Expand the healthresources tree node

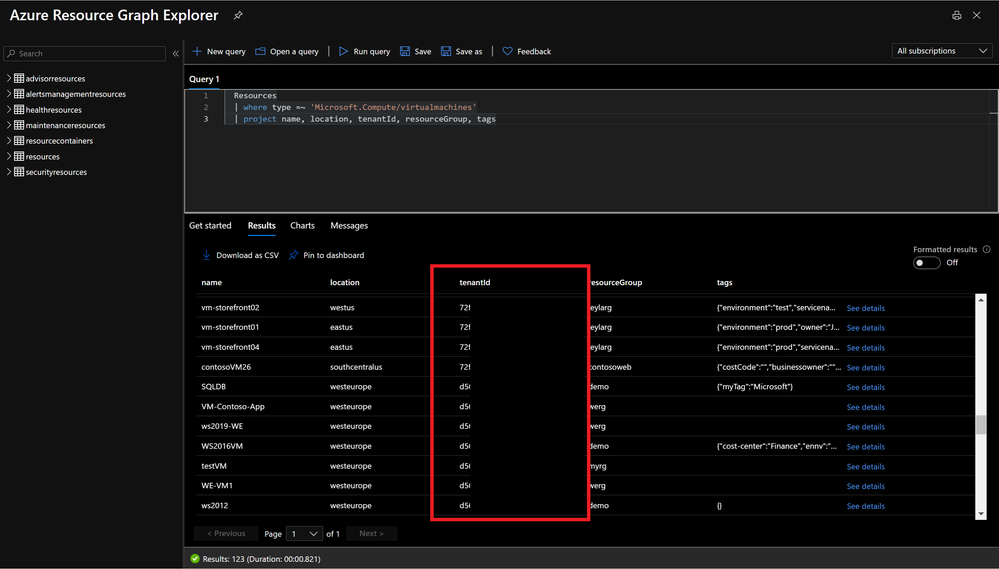(x=9, y=109)
